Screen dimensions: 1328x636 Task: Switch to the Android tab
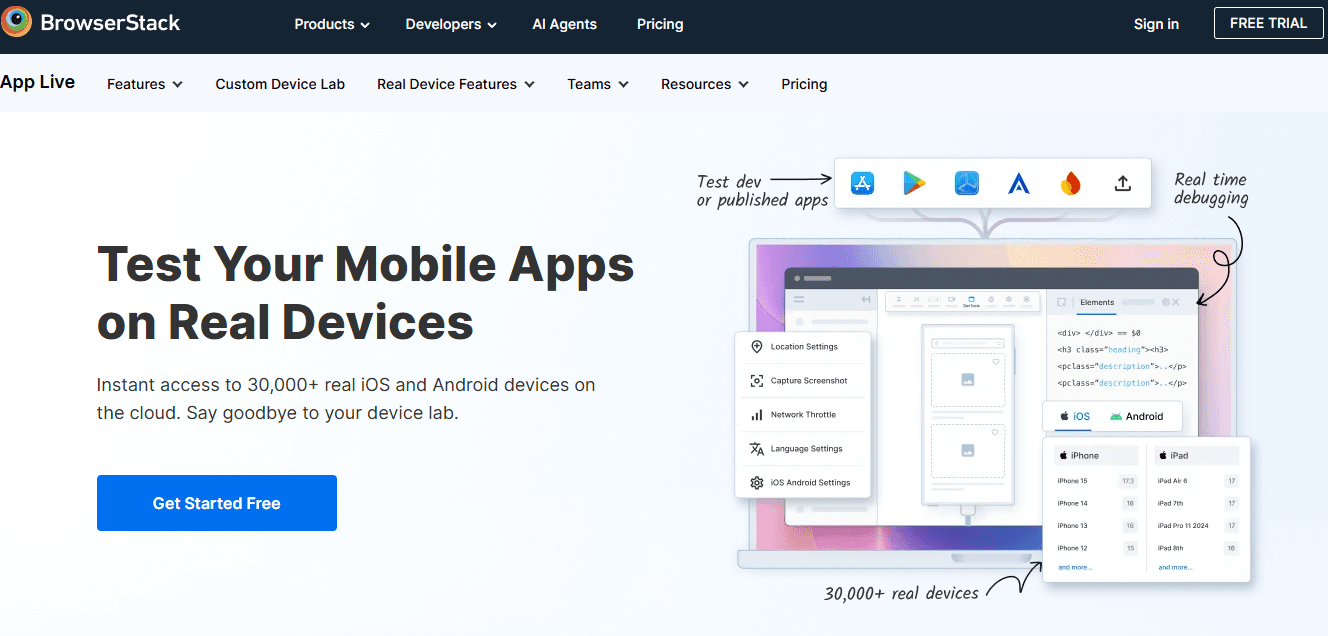[1136, 416]
